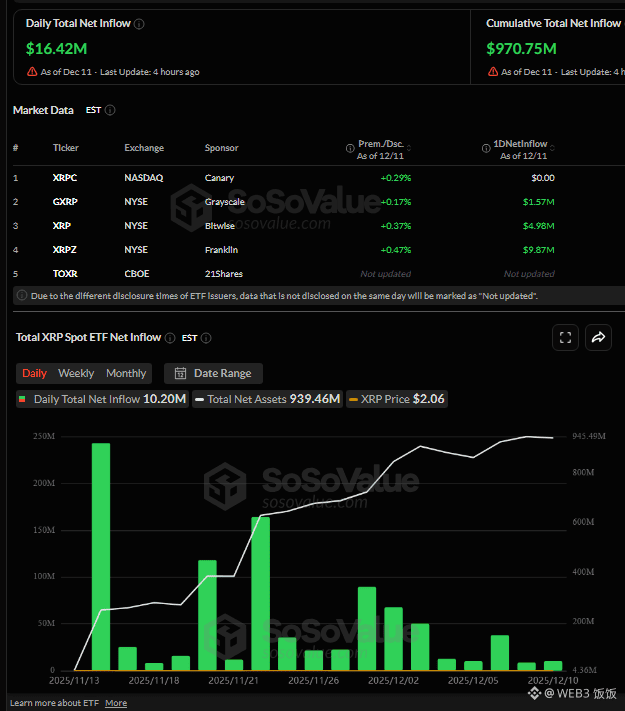Click the Franklin sponsor cell
625x711 pixels.
[x=221, y=250]
